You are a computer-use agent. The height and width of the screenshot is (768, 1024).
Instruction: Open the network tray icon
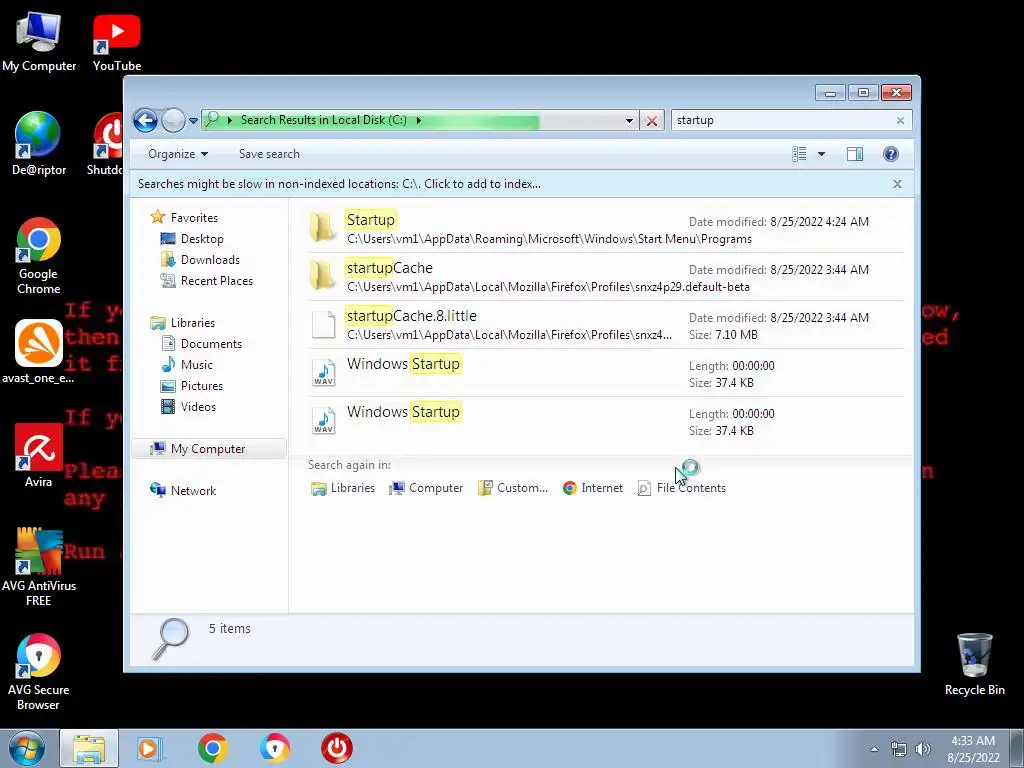(899, 749)
